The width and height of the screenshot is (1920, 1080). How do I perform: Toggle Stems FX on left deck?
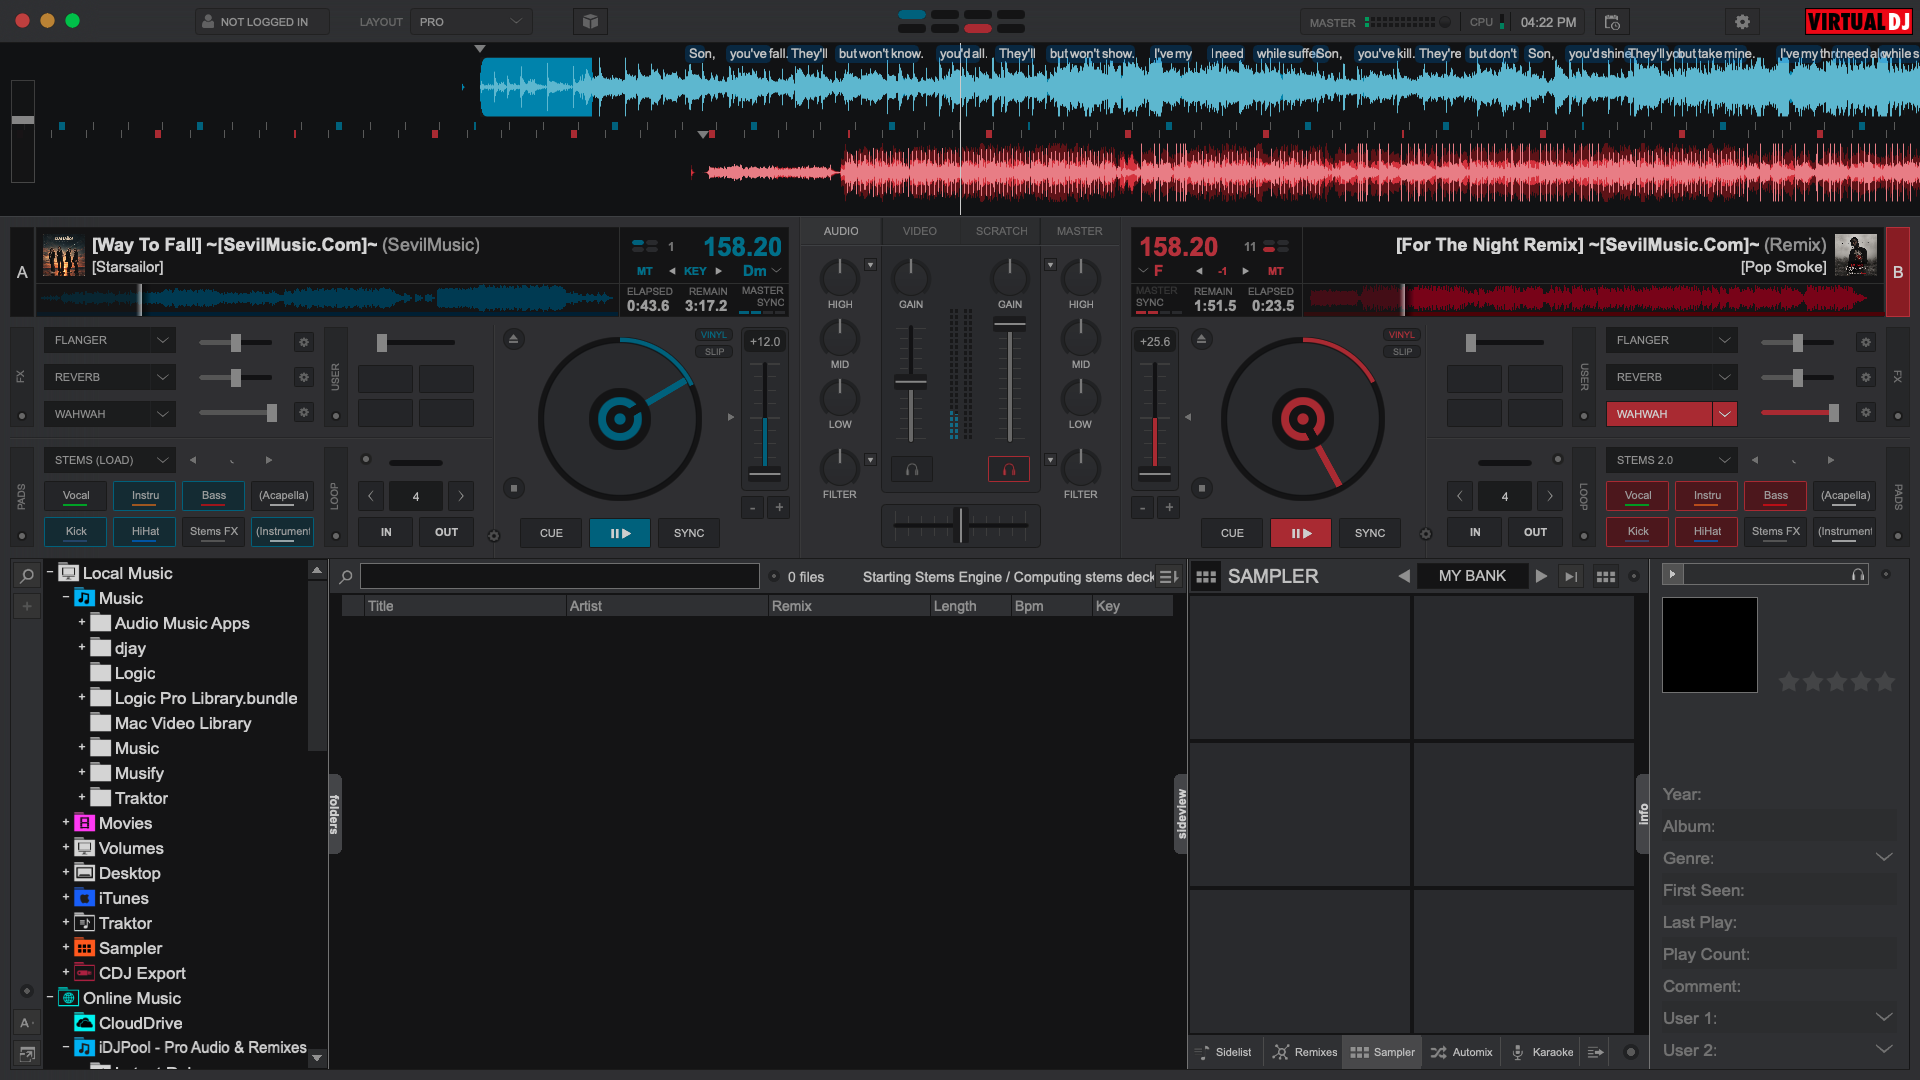pos(214,532)
